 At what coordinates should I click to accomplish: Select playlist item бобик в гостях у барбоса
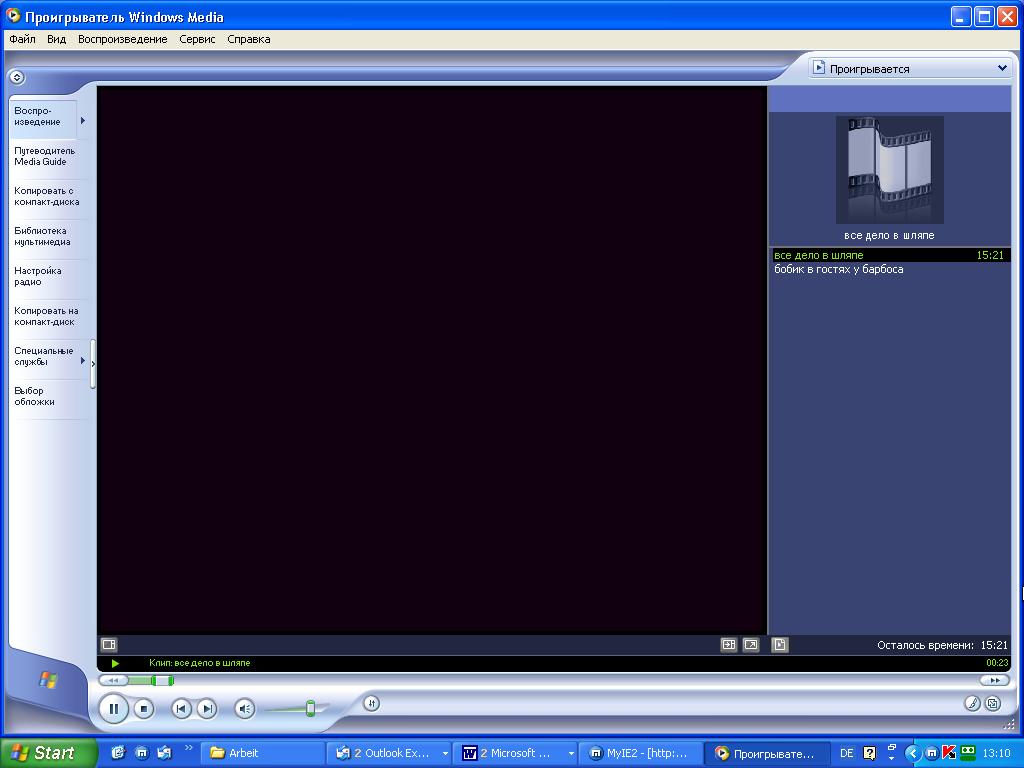(x=890, y=269)
